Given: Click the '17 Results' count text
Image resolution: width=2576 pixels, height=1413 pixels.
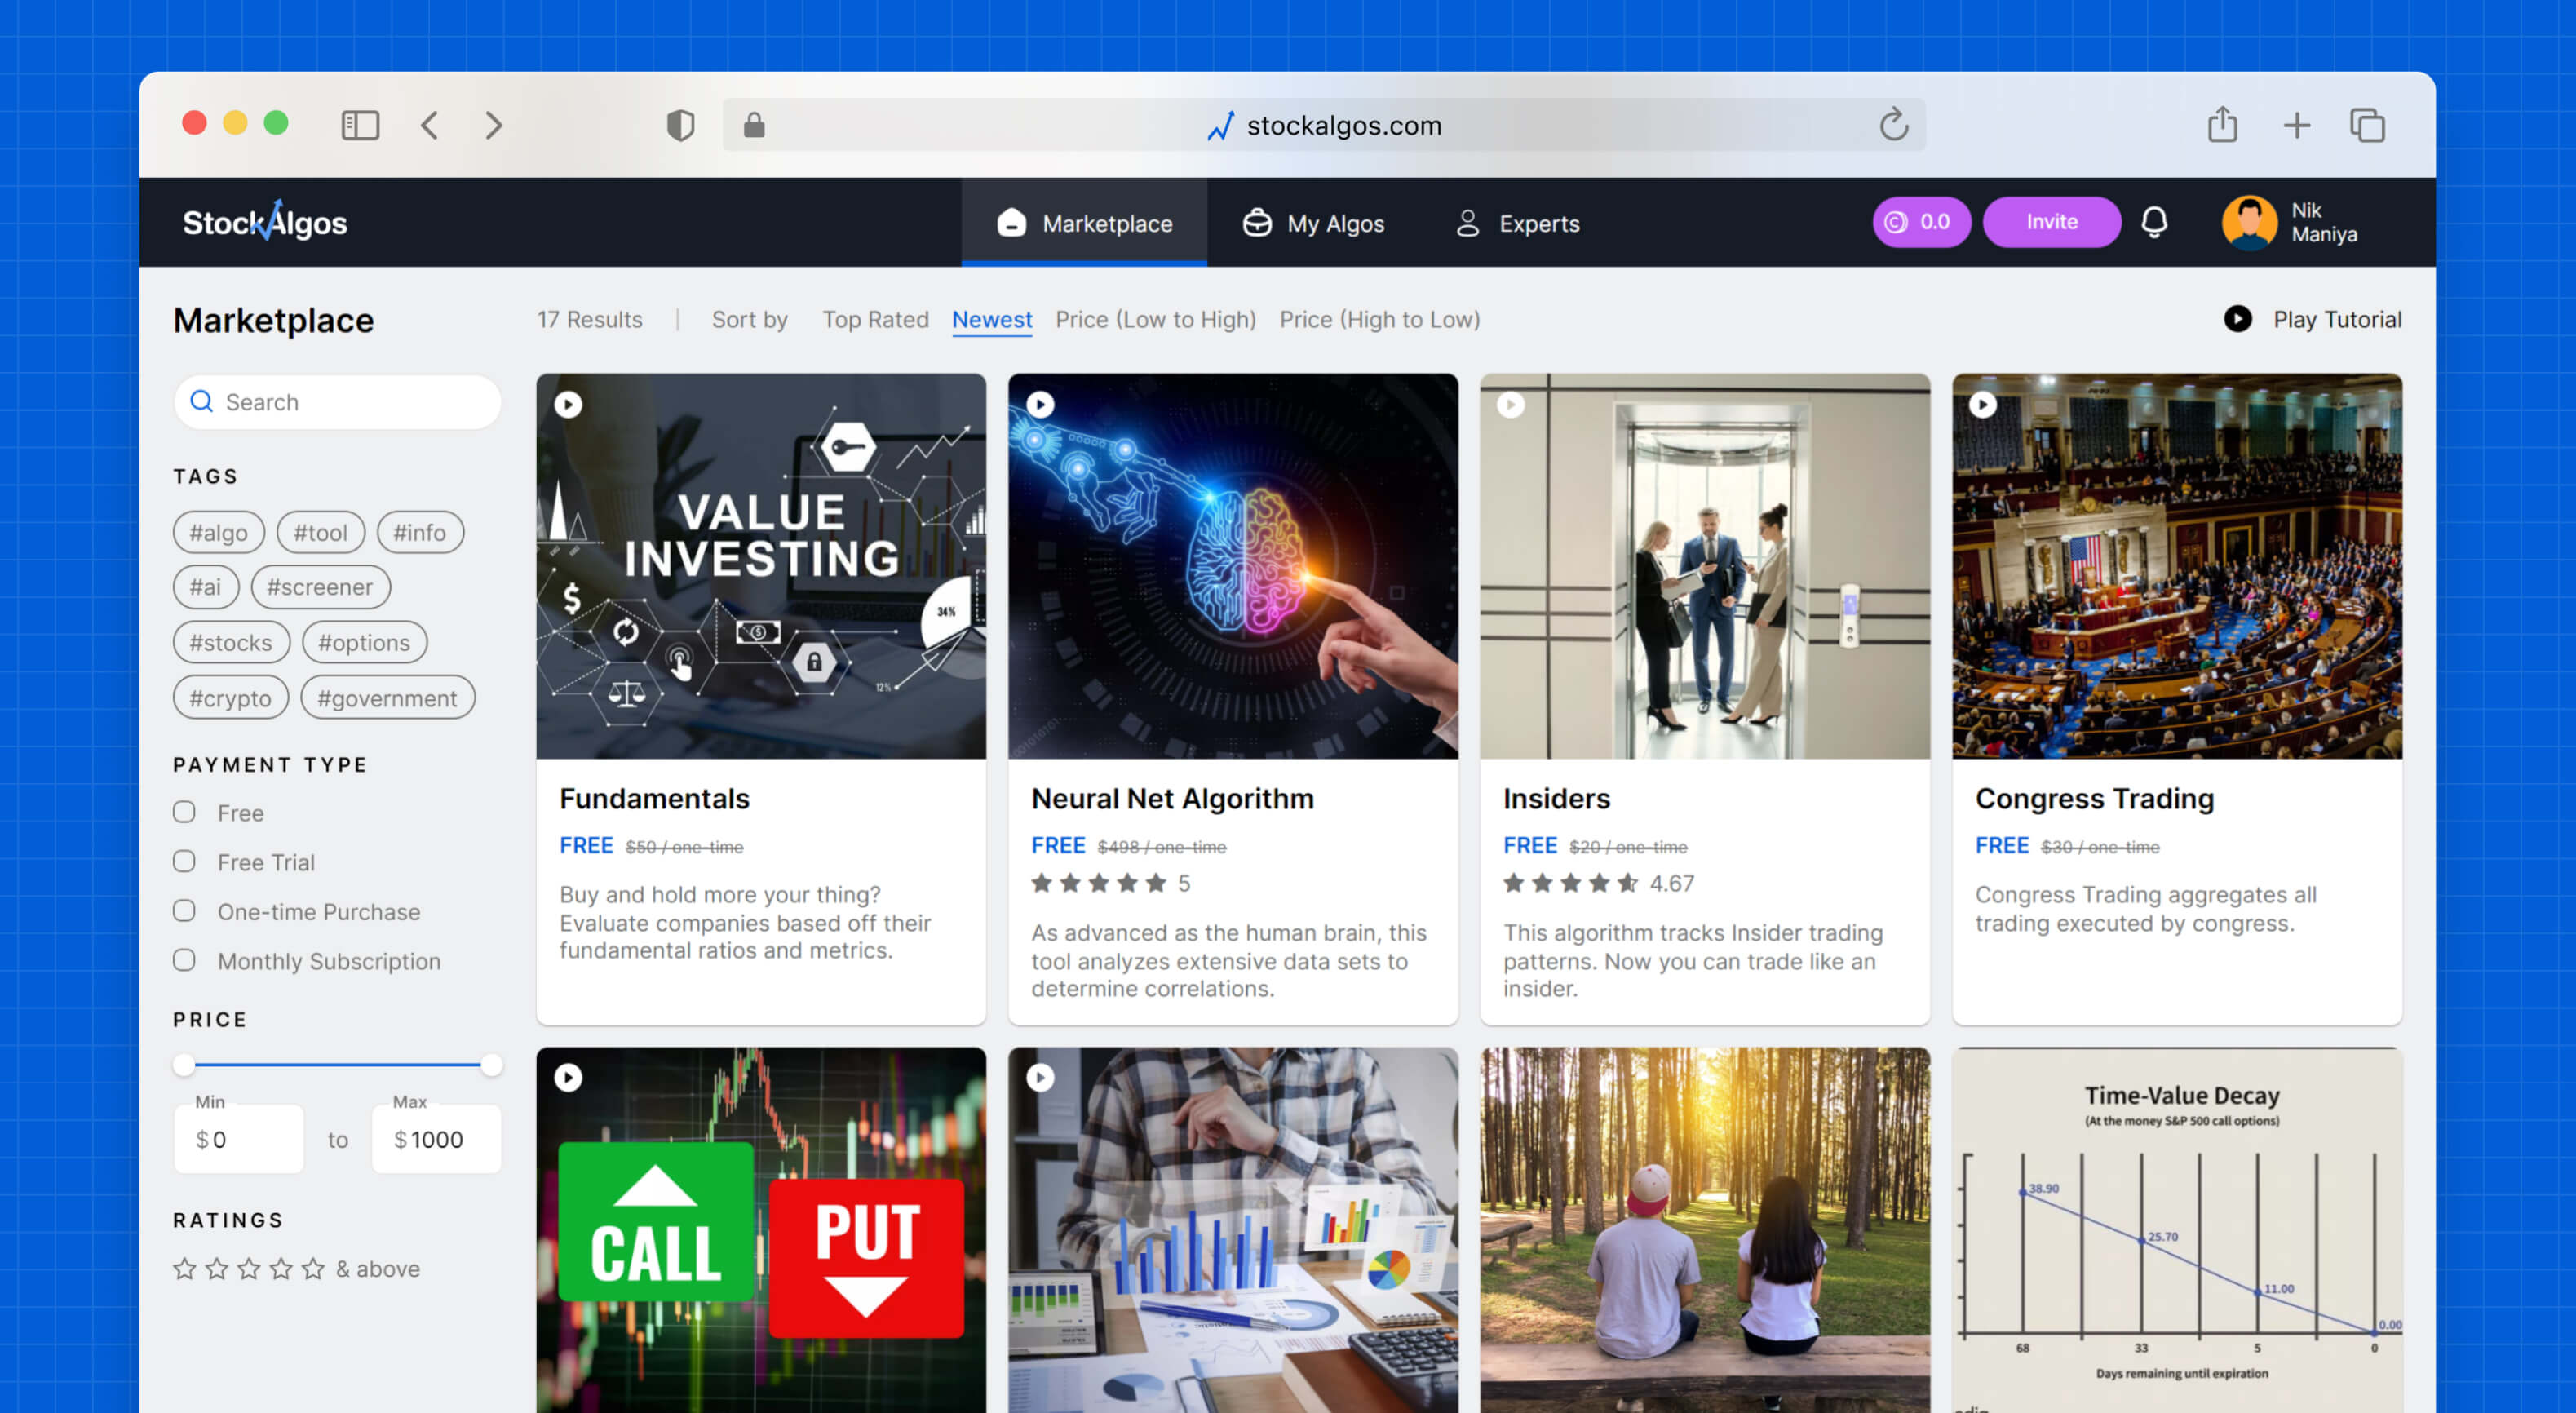Looking at the screenshot, I should pyautogui.click(x=590, y=320).
